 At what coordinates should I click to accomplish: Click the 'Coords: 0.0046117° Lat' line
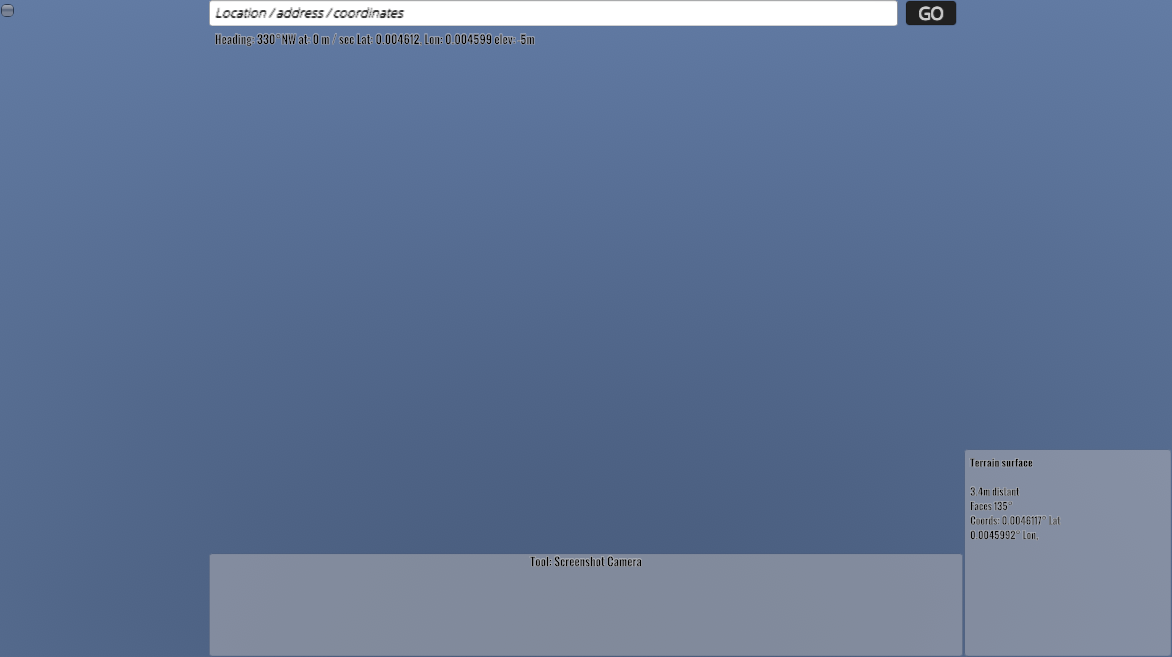click(1014, 521)
